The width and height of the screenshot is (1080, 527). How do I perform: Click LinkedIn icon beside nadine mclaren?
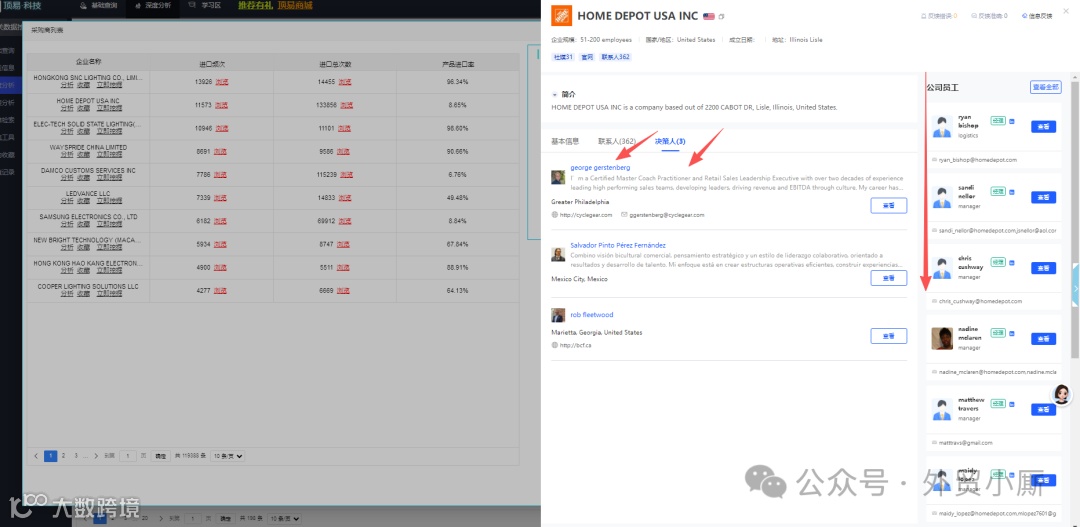1012,333
